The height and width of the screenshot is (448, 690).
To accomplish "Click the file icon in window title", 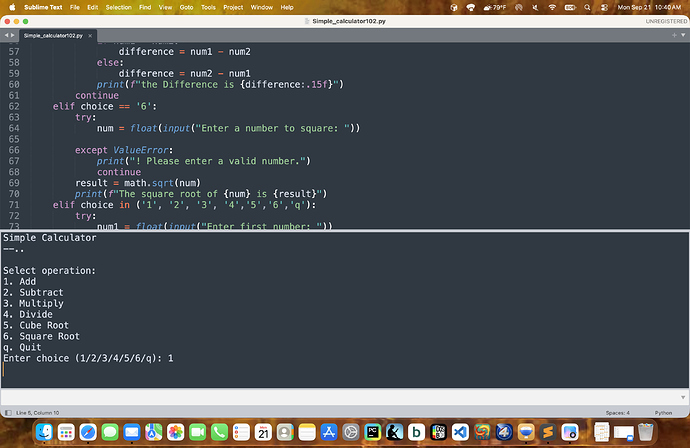I will pyautogui.click(x=307, y=21).
